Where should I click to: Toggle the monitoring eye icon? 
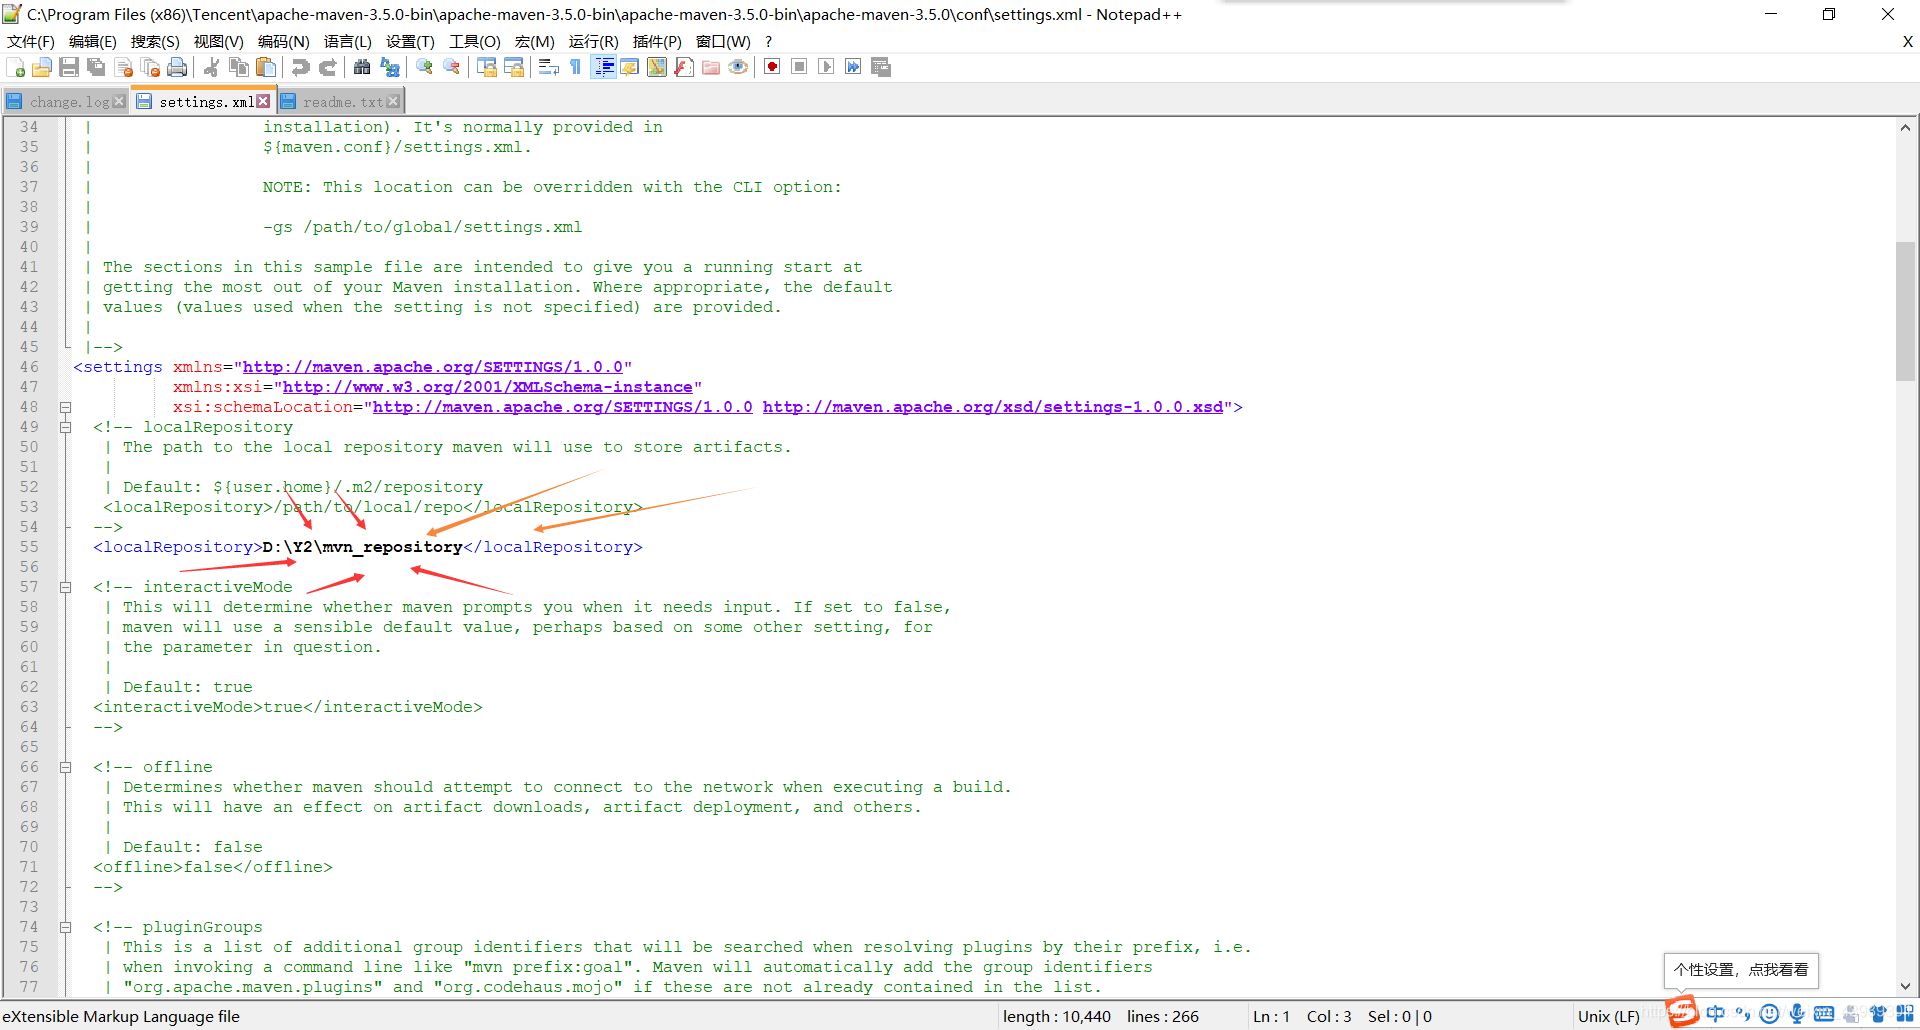point(738,67)
